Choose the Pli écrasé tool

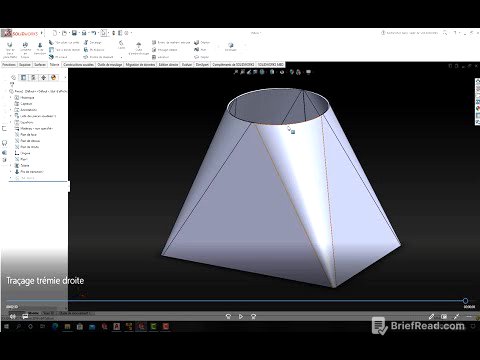[58, 57]
